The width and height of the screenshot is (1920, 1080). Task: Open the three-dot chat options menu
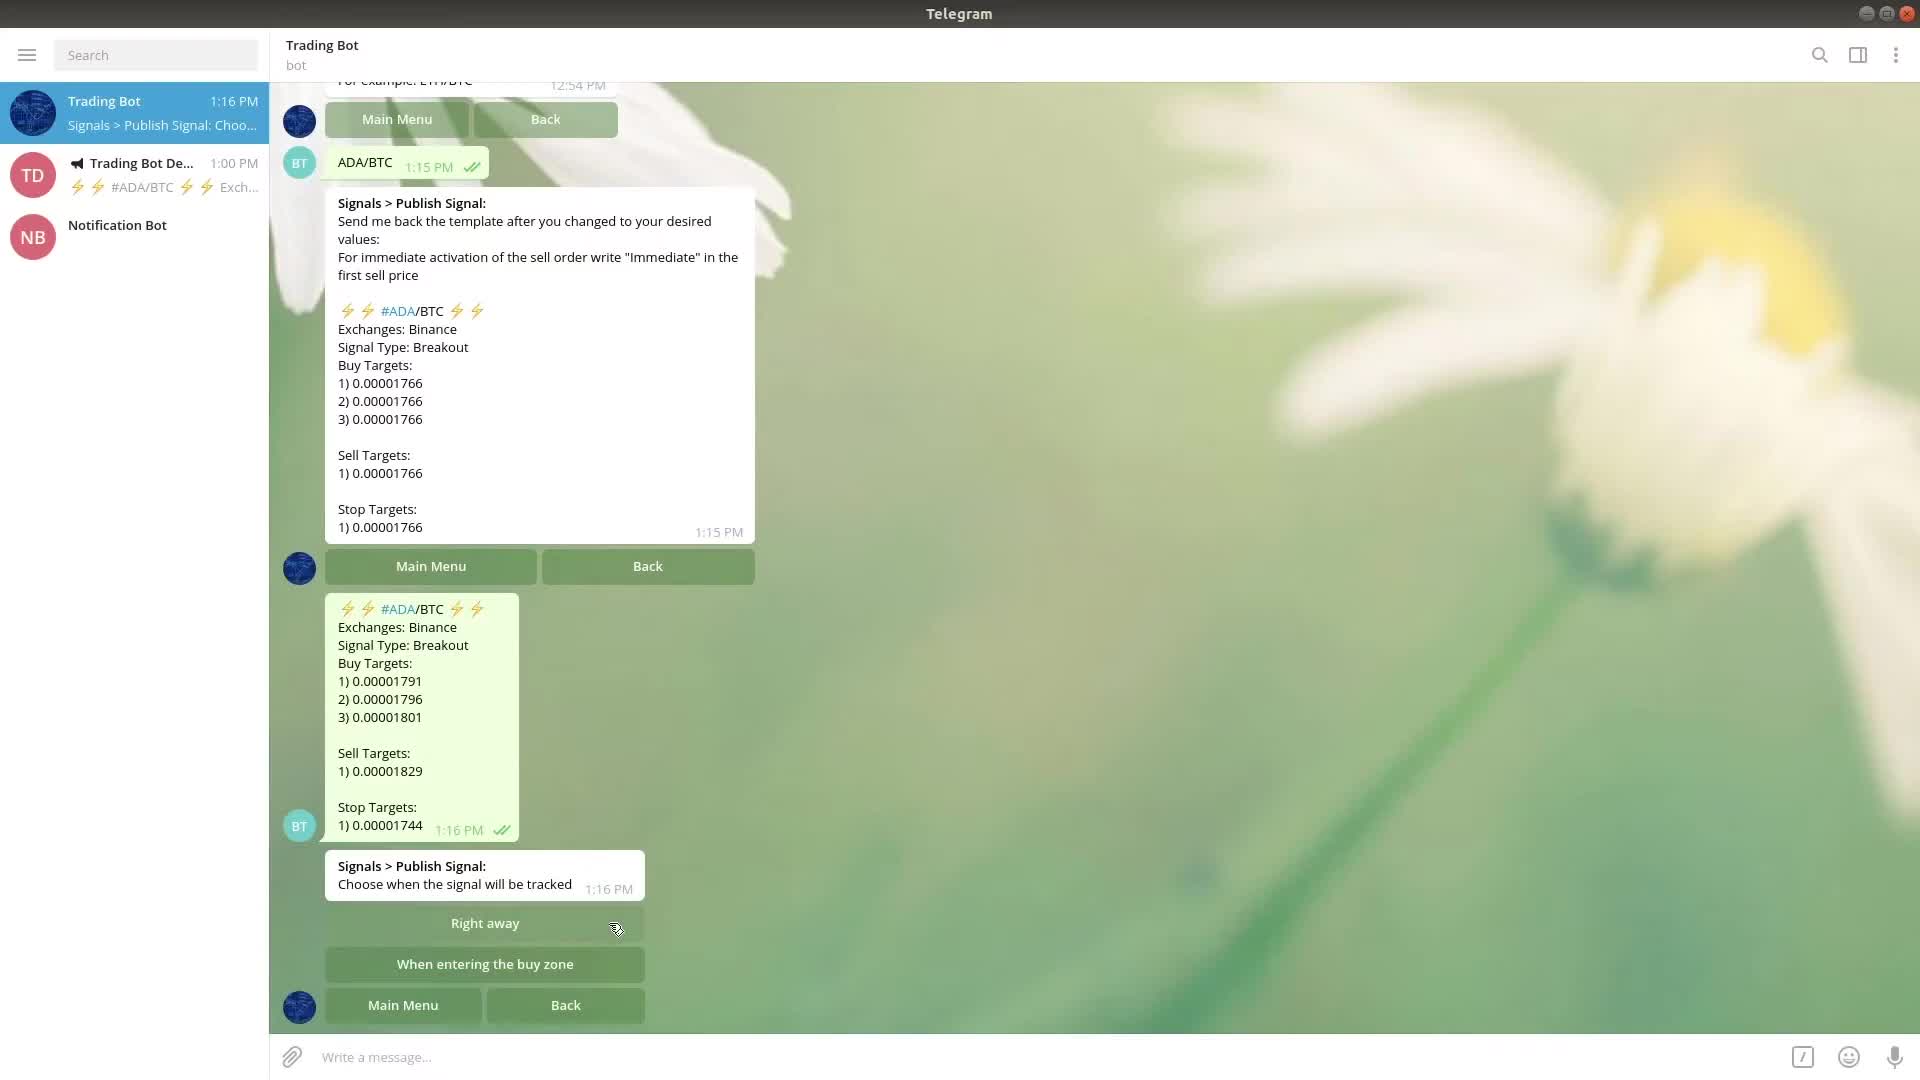(1896, 55)
